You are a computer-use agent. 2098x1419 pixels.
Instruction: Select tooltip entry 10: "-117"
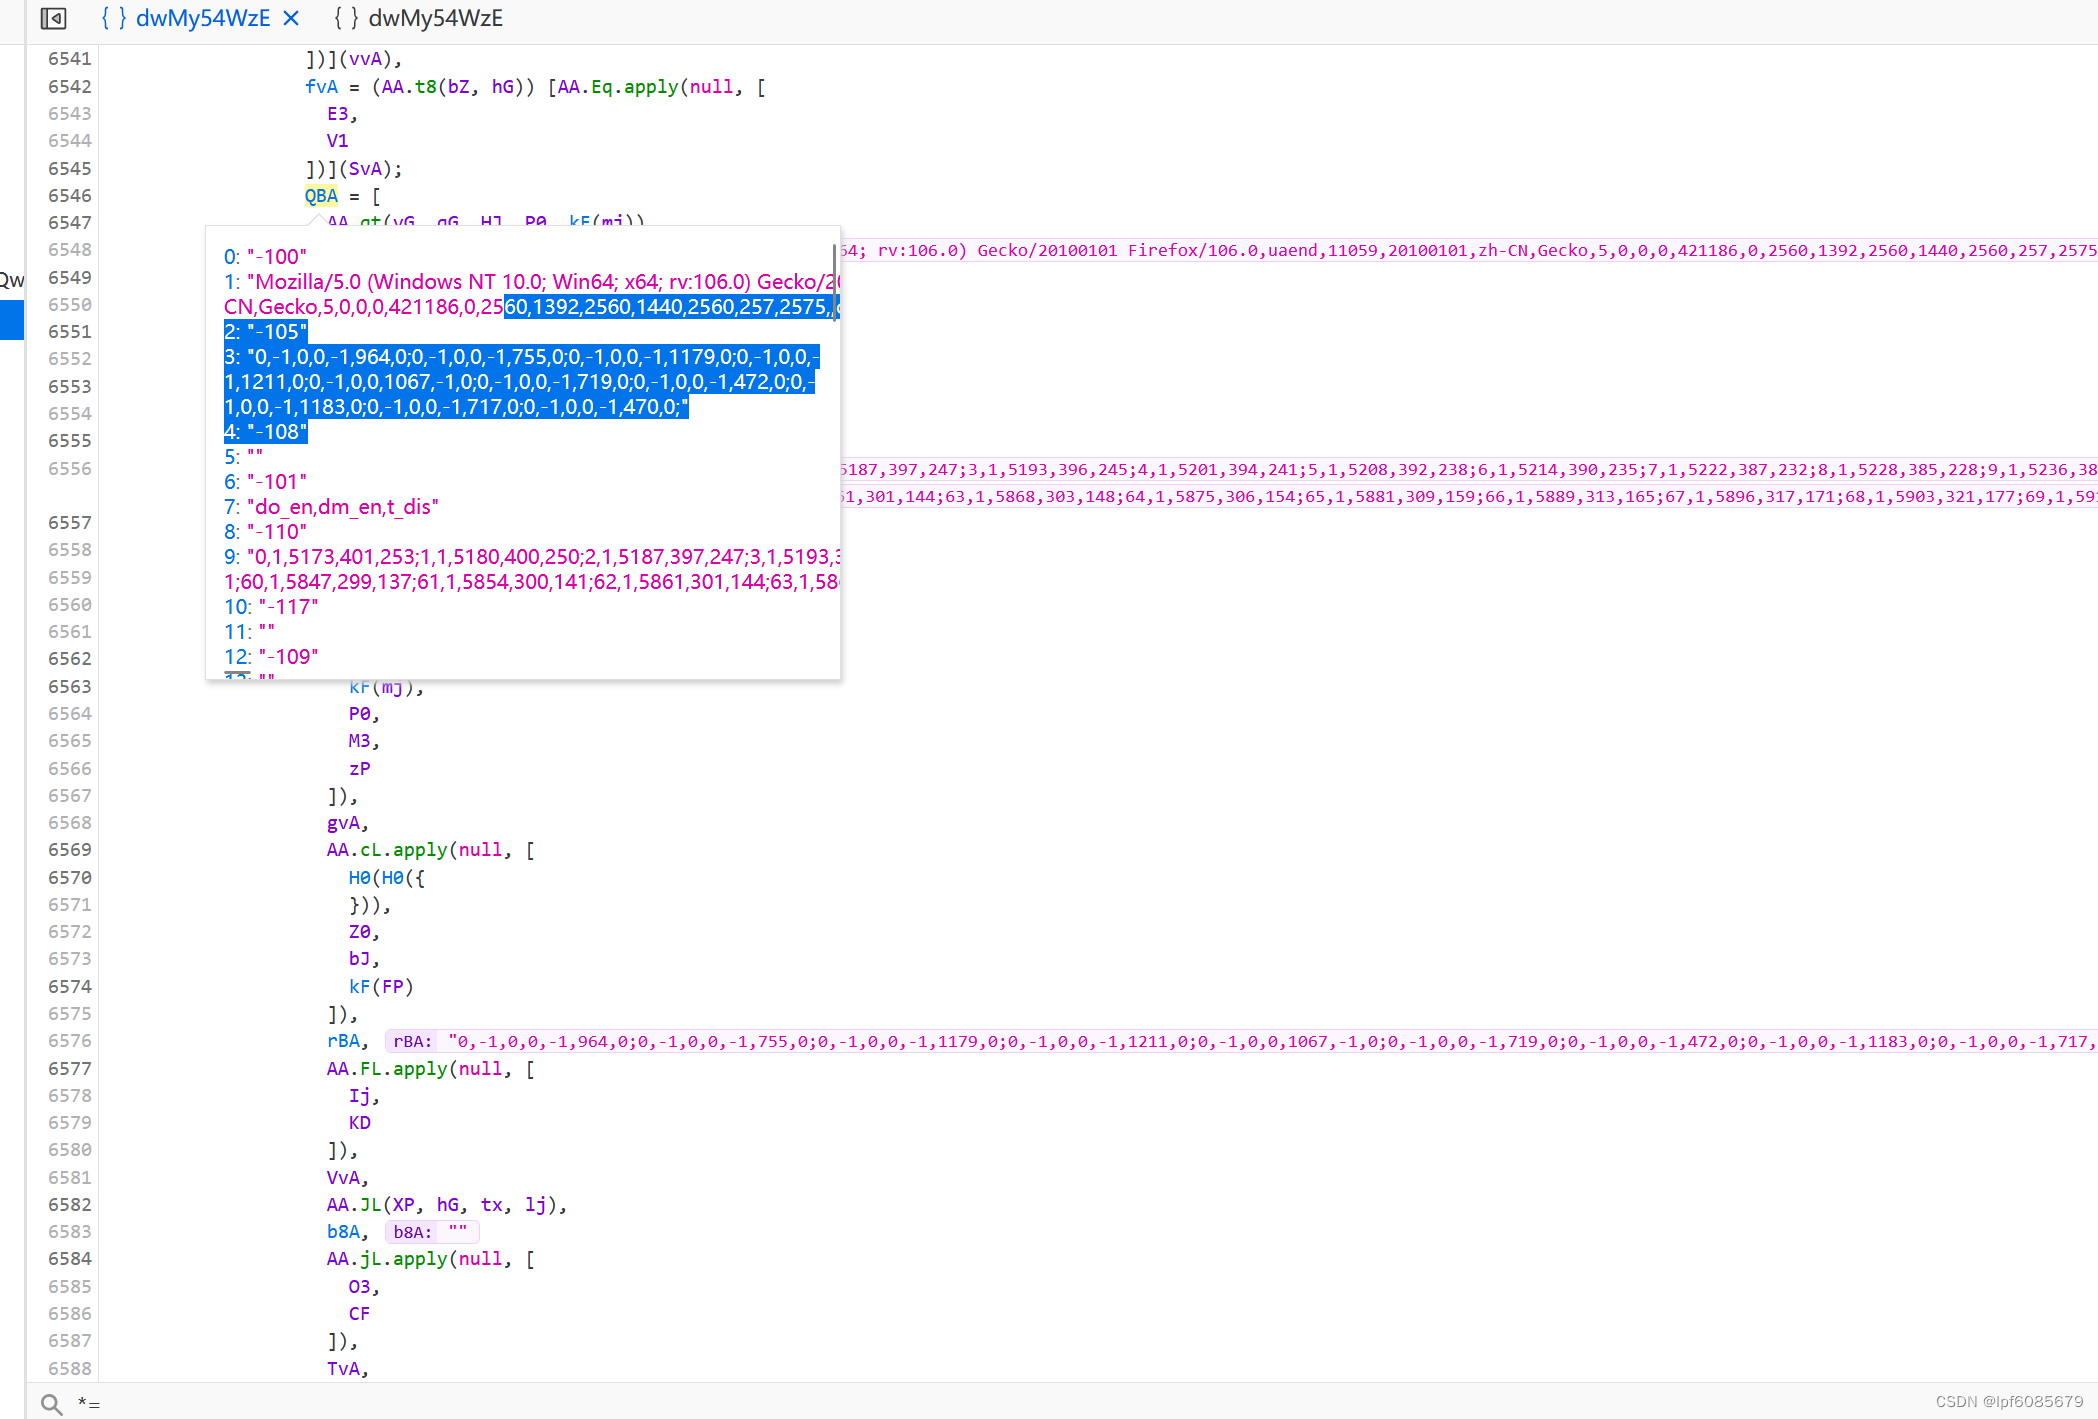click(271, 607)
